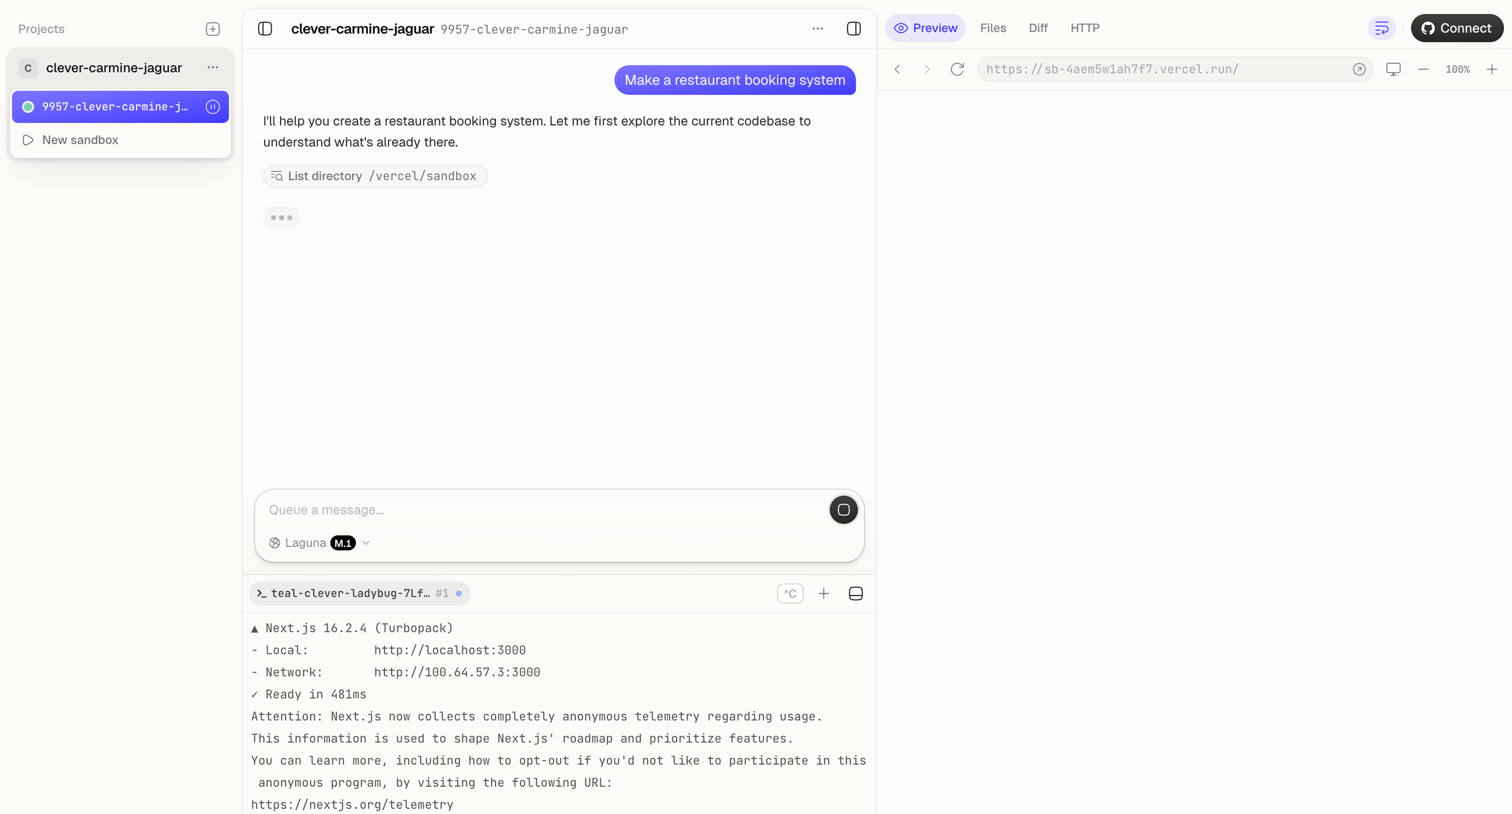Click the 9957-clever-carmine-jaguar header subtitle
The image size is (1512, 814).
click(534, 30)
